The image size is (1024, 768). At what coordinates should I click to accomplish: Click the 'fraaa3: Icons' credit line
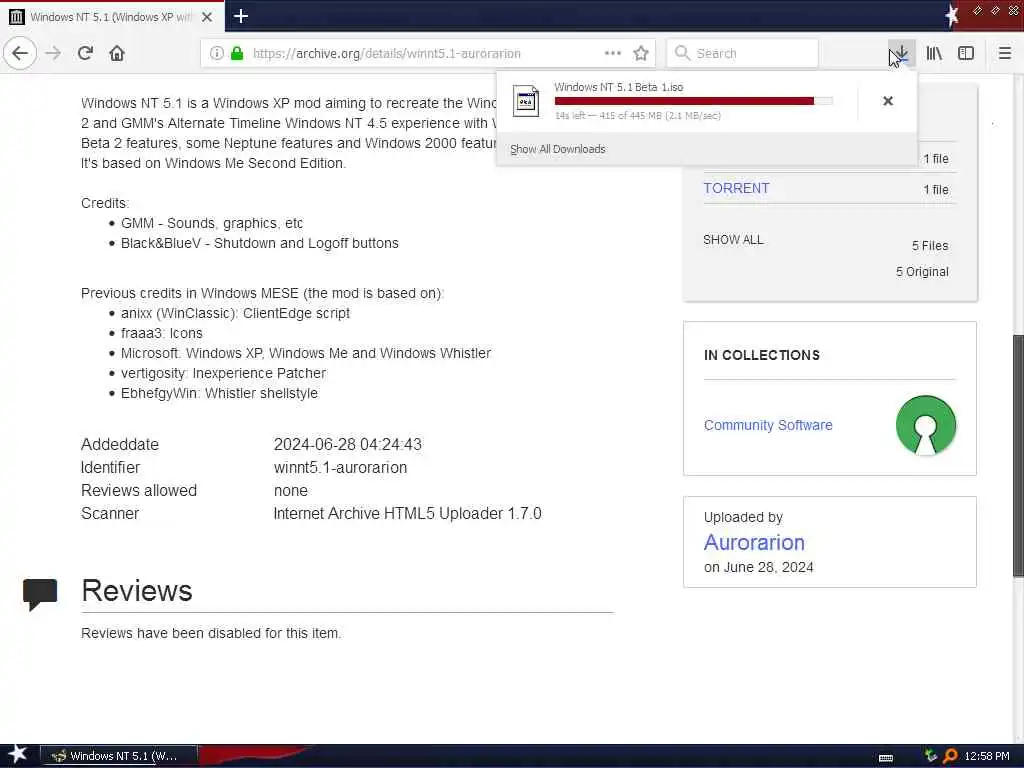(x=161, y=333)
